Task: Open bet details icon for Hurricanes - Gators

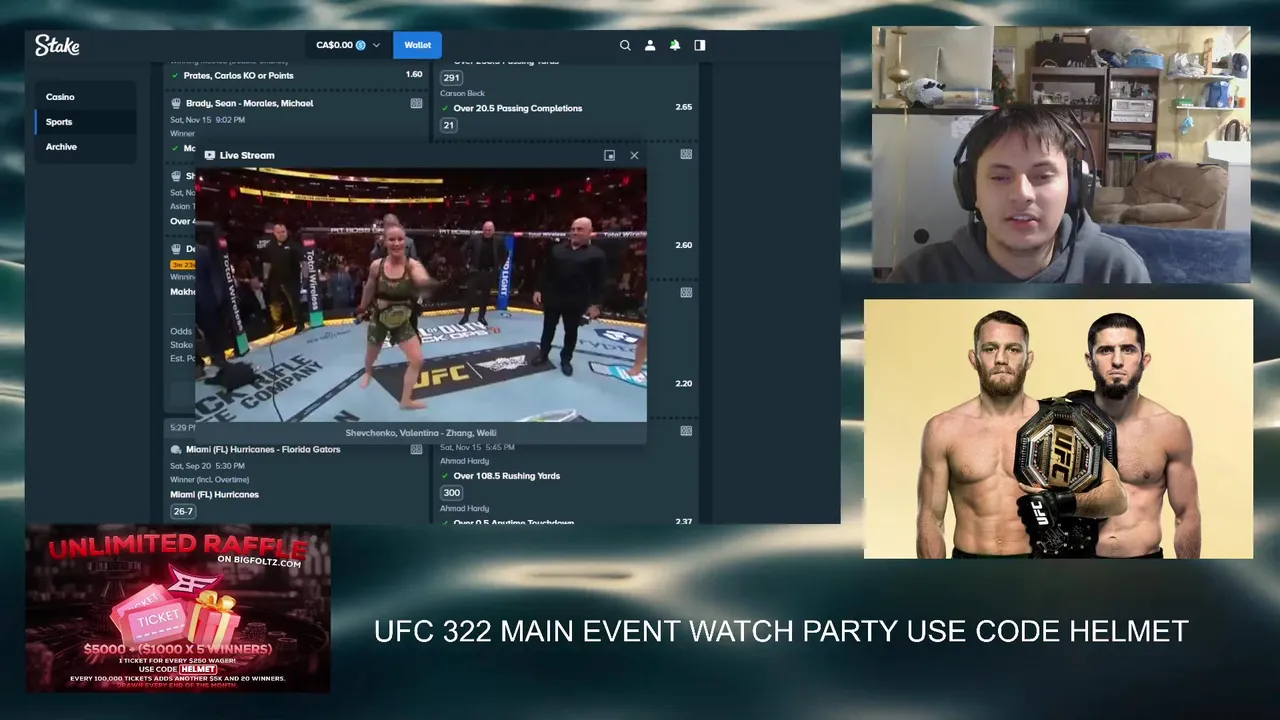Action: [x=416, y=449]
